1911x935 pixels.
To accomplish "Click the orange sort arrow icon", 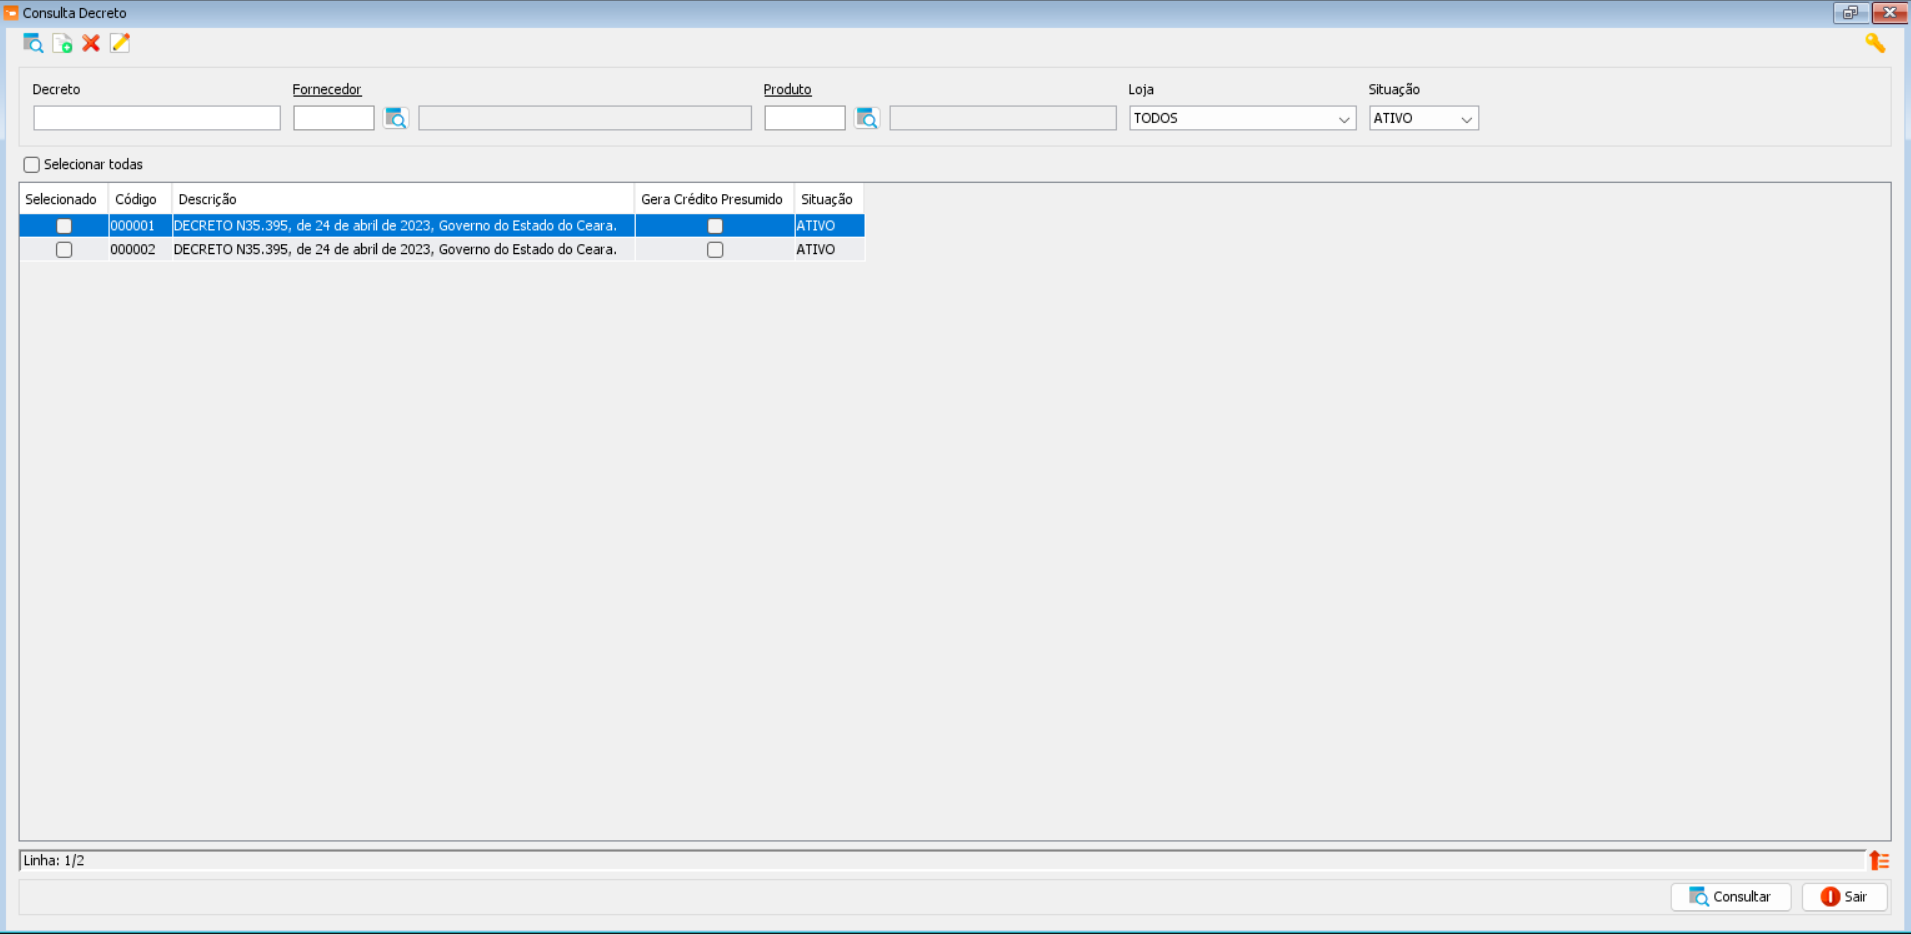I will pos(1879,860).
